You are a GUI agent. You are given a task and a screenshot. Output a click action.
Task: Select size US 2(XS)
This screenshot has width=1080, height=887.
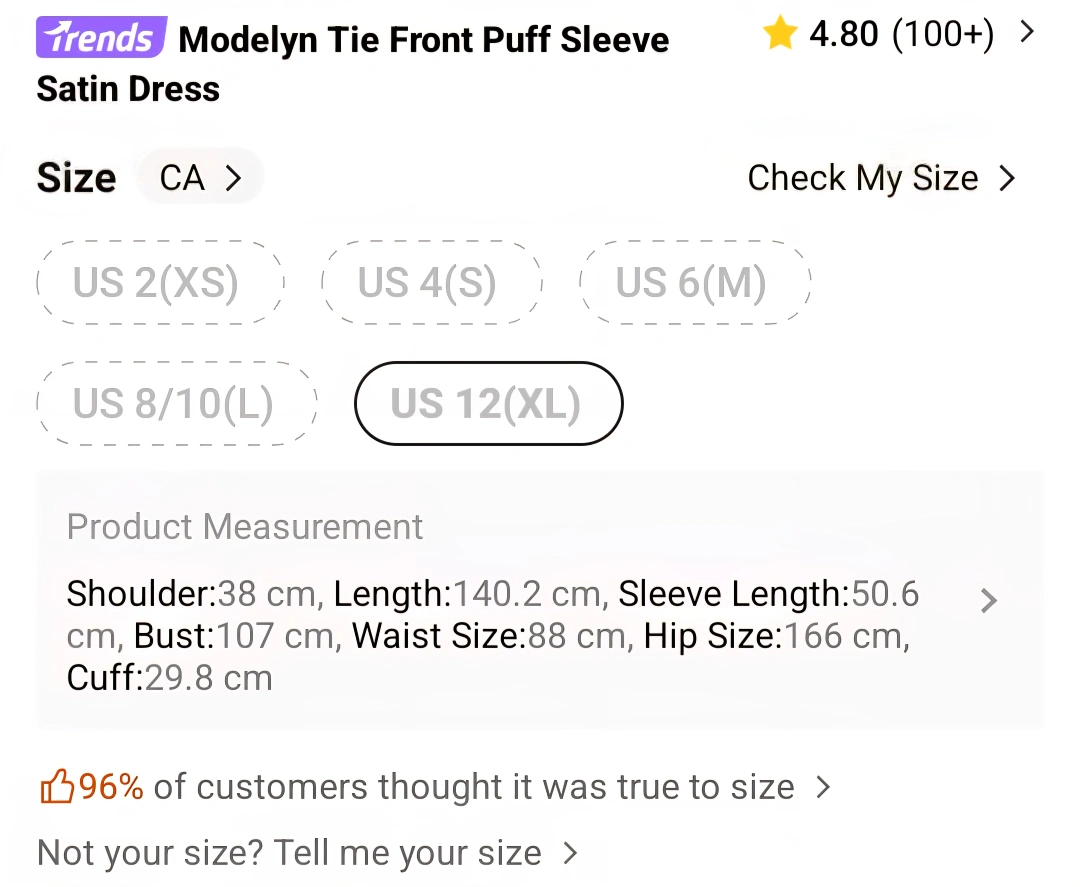156,283
